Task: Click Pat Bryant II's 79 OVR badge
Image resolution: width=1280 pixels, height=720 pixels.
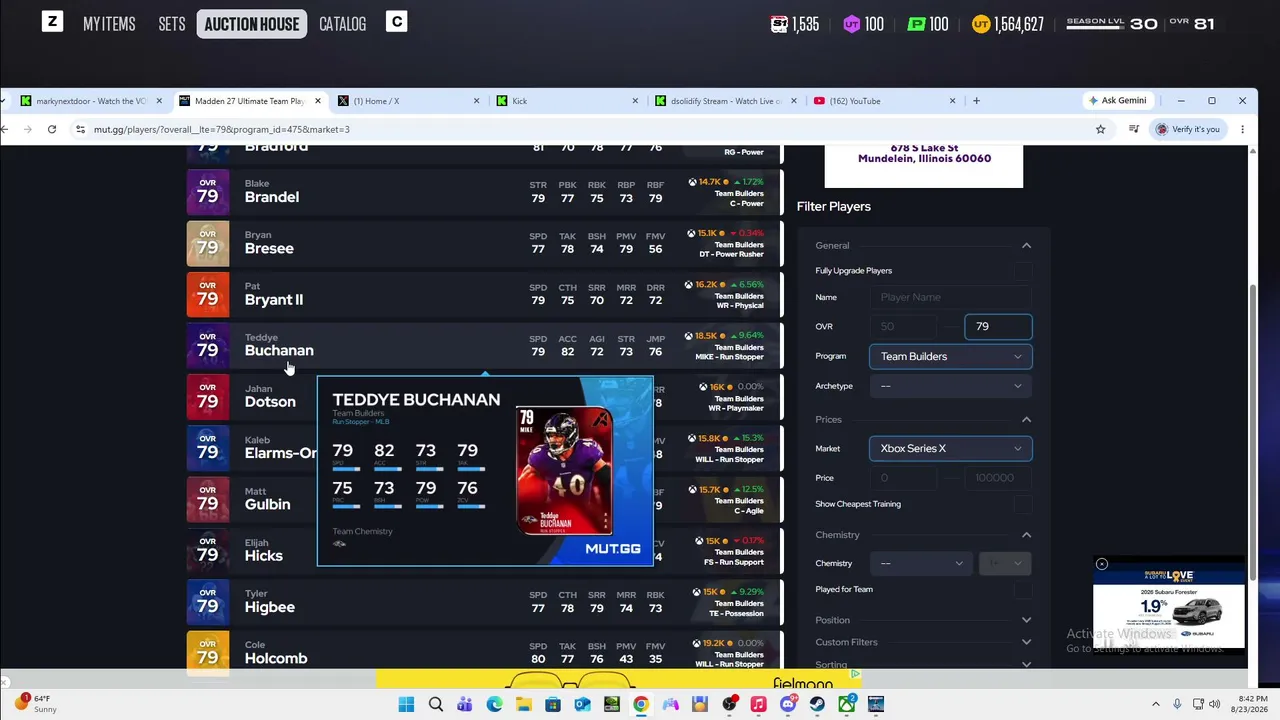Action: (207, 295)
